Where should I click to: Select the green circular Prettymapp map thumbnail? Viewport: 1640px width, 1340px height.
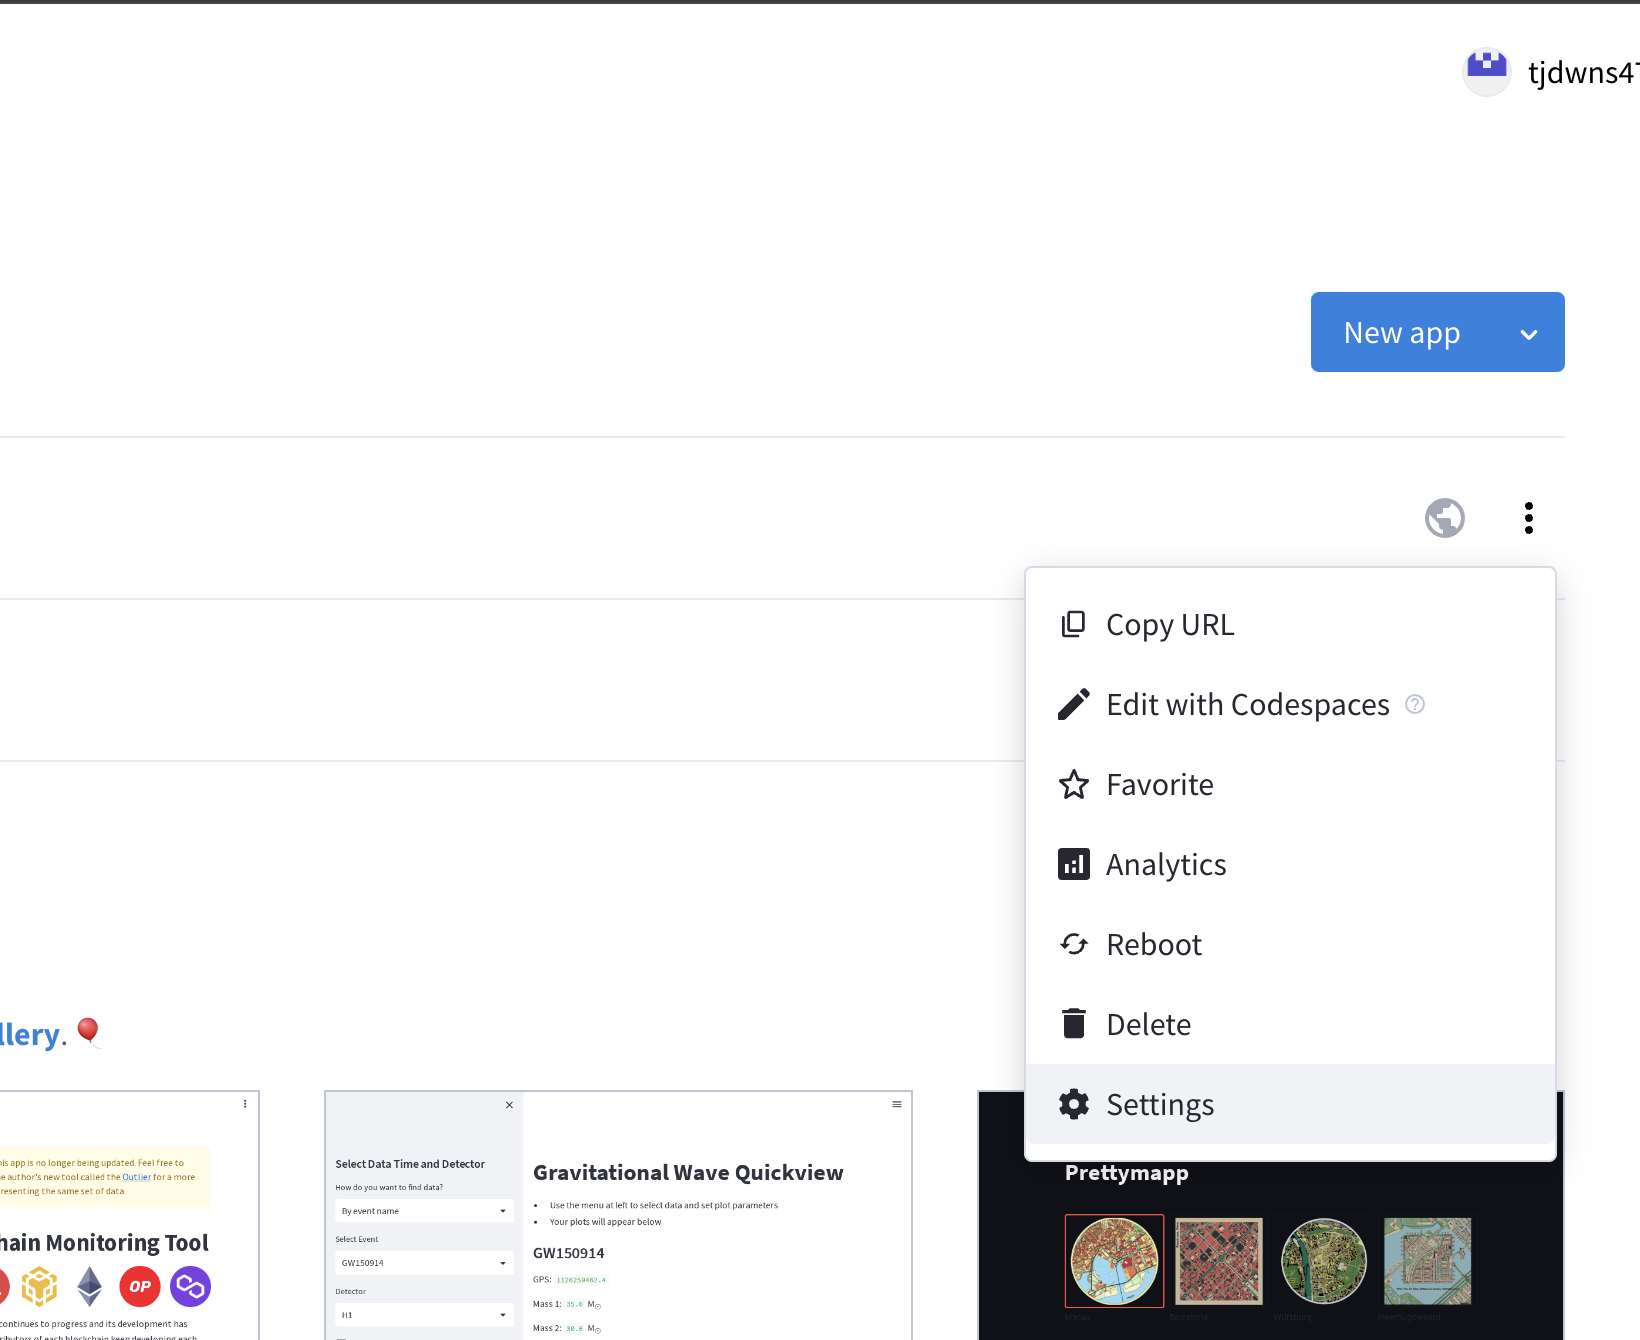click(x=1324, y=1261)
